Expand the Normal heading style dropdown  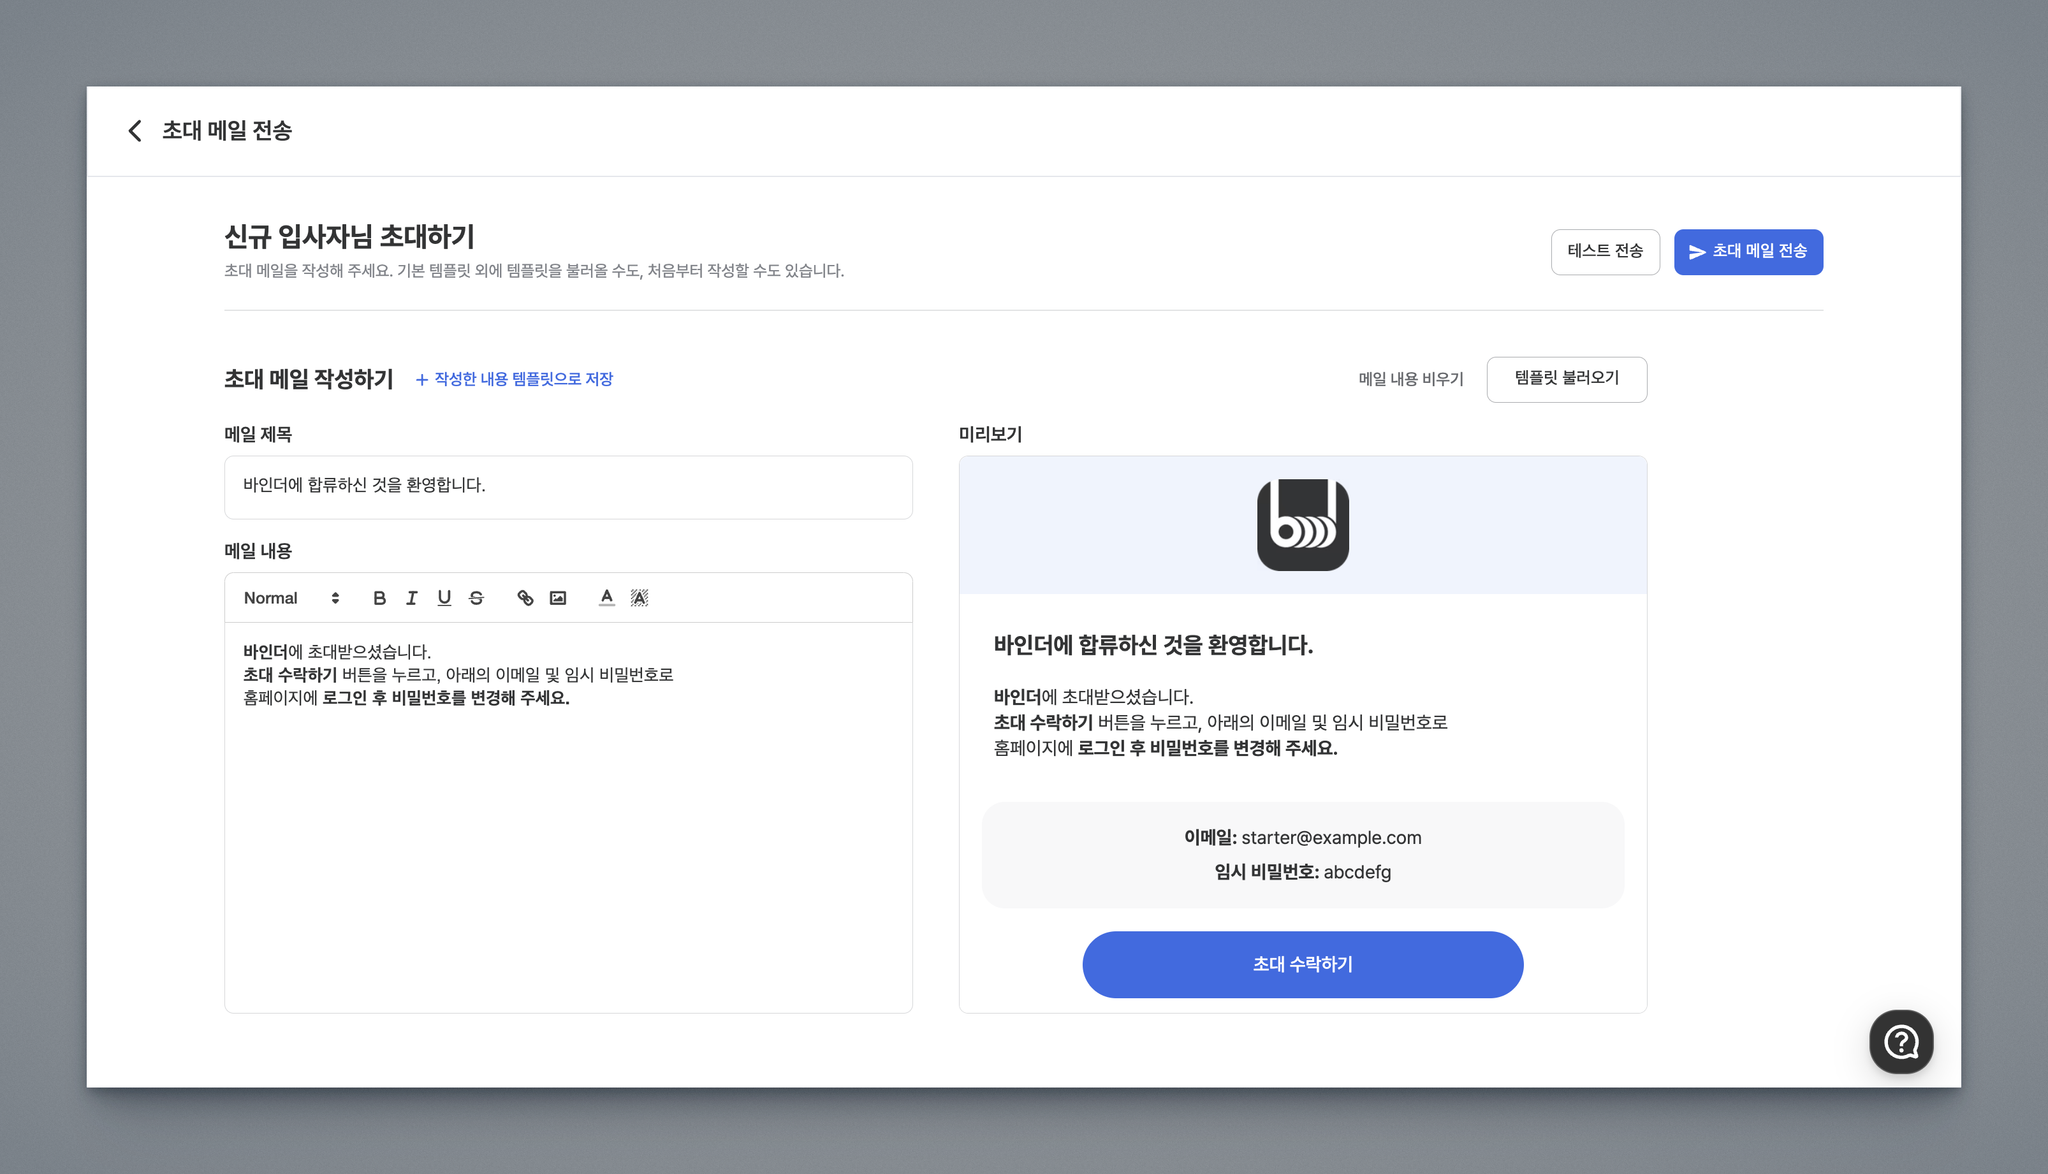(291, 598)
